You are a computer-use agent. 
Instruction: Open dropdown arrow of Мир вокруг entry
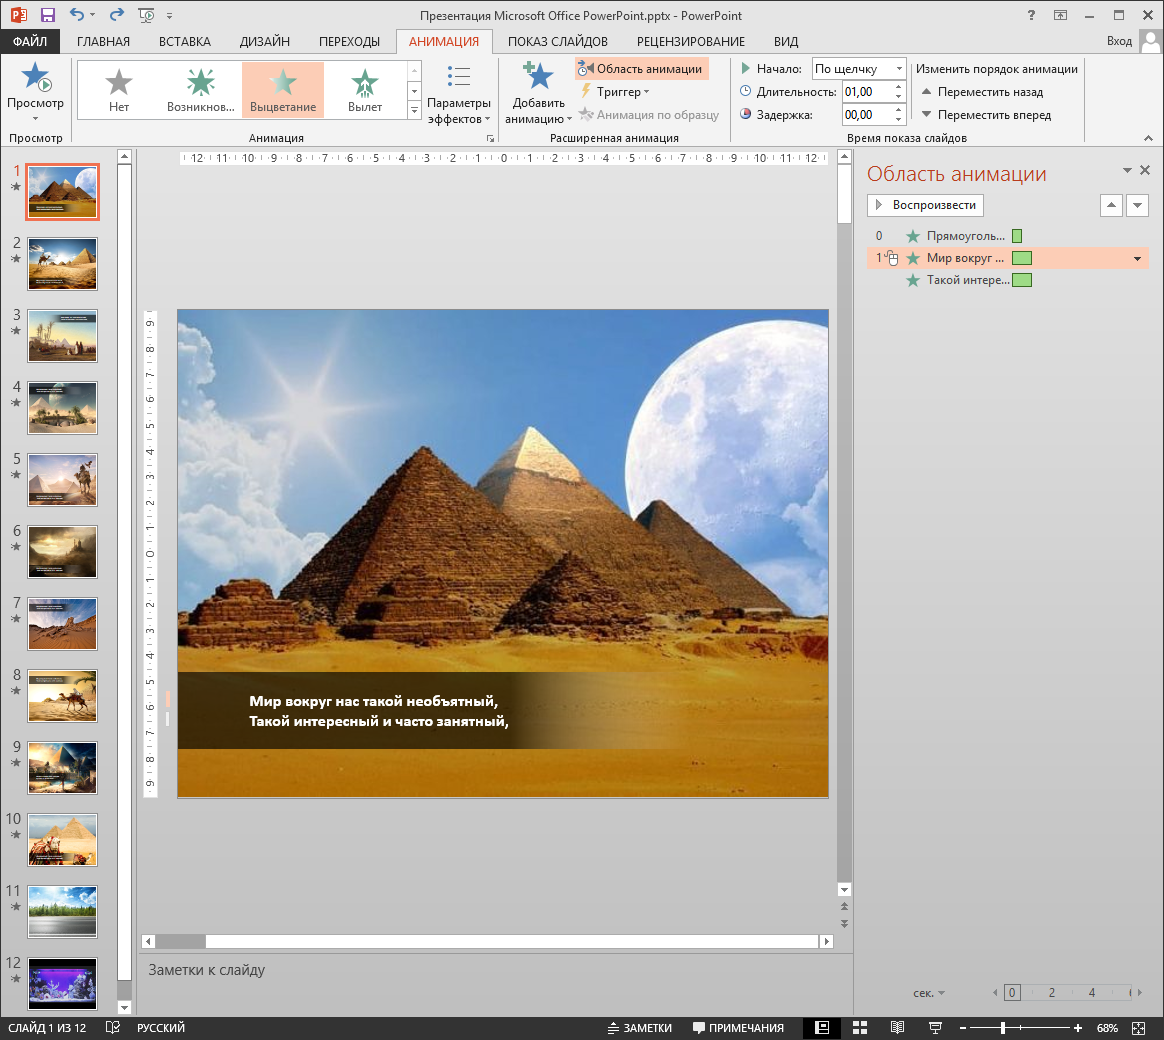1137,258
